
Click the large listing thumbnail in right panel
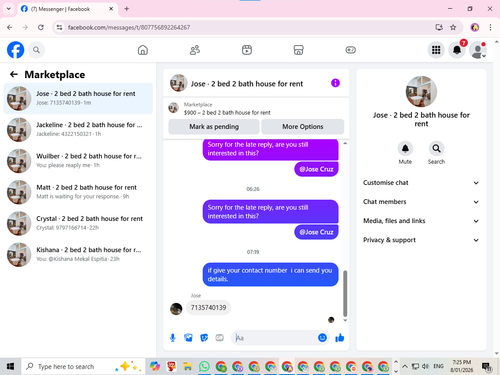point(421,92)
